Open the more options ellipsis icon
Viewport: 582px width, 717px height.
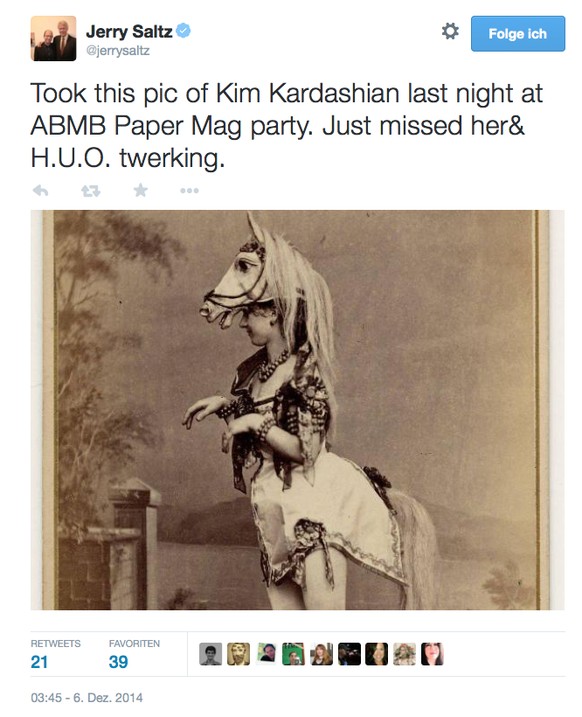point(189,191)
